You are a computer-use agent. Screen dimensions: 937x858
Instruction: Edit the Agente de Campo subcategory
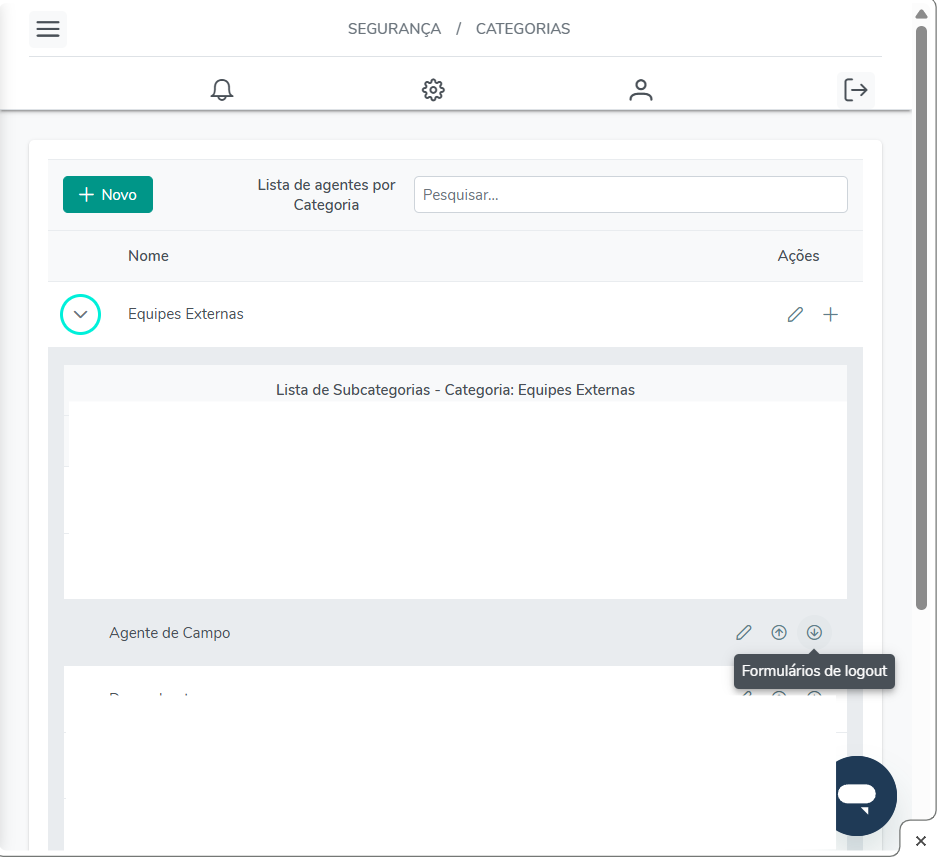tap(743, 633)
